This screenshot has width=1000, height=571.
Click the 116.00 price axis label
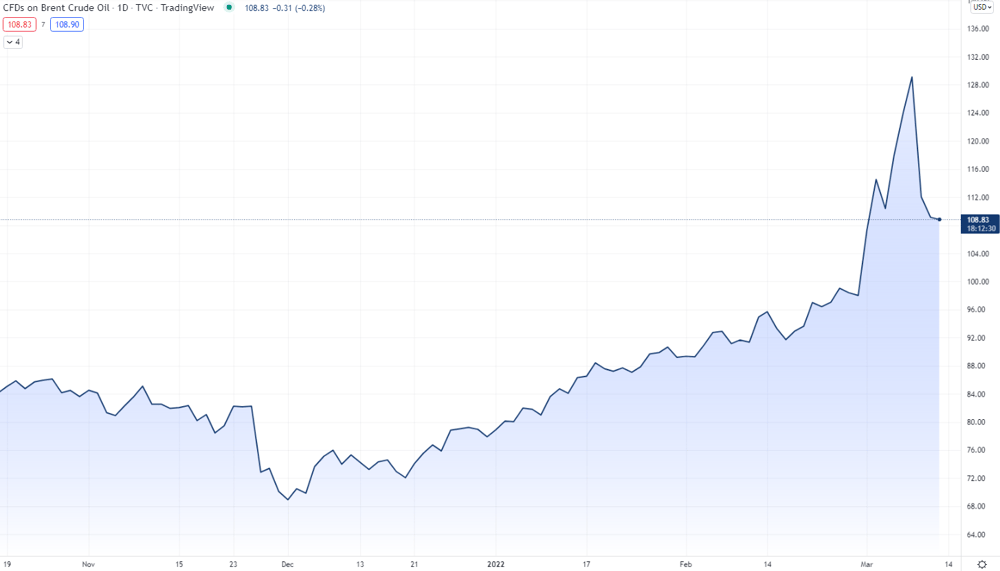click(978, 169)
